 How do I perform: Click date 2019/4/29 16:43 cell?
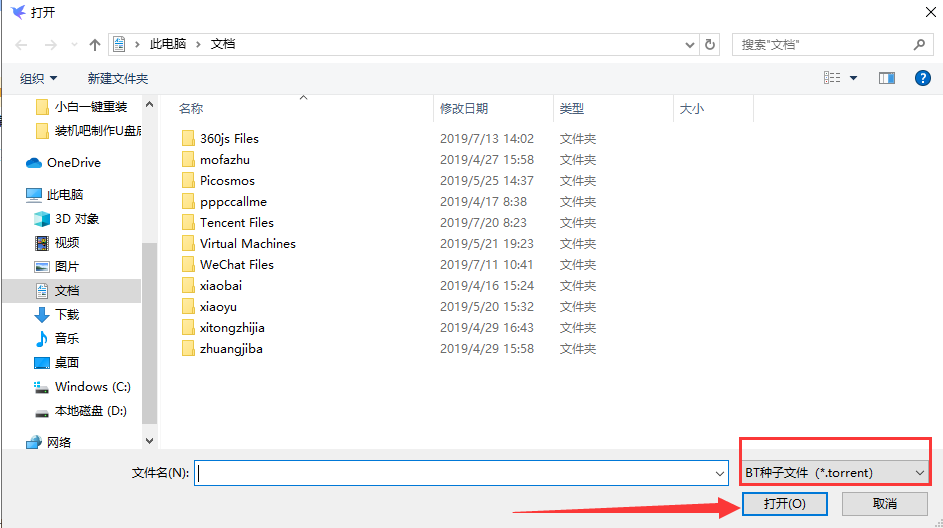(x=487, y=328)
